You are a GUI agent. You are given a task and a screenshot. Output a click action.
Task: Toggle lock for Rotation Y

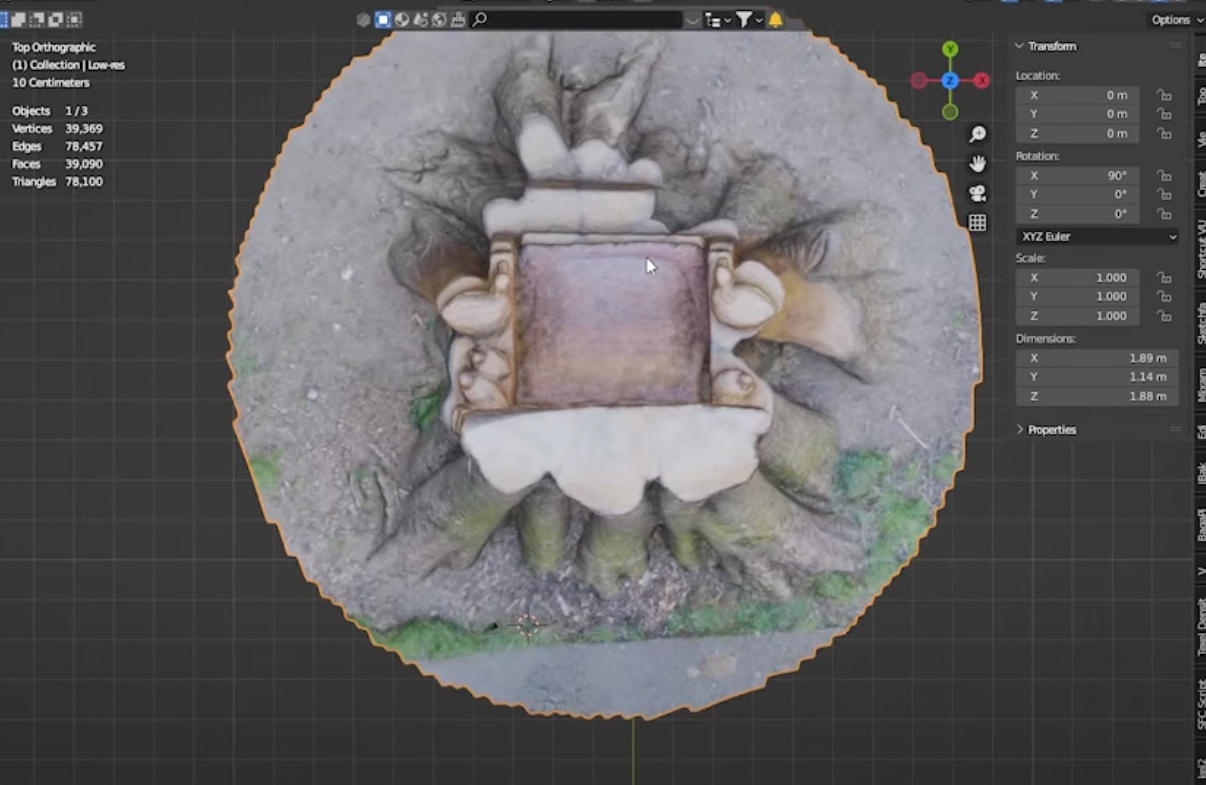pos(1164,194)
